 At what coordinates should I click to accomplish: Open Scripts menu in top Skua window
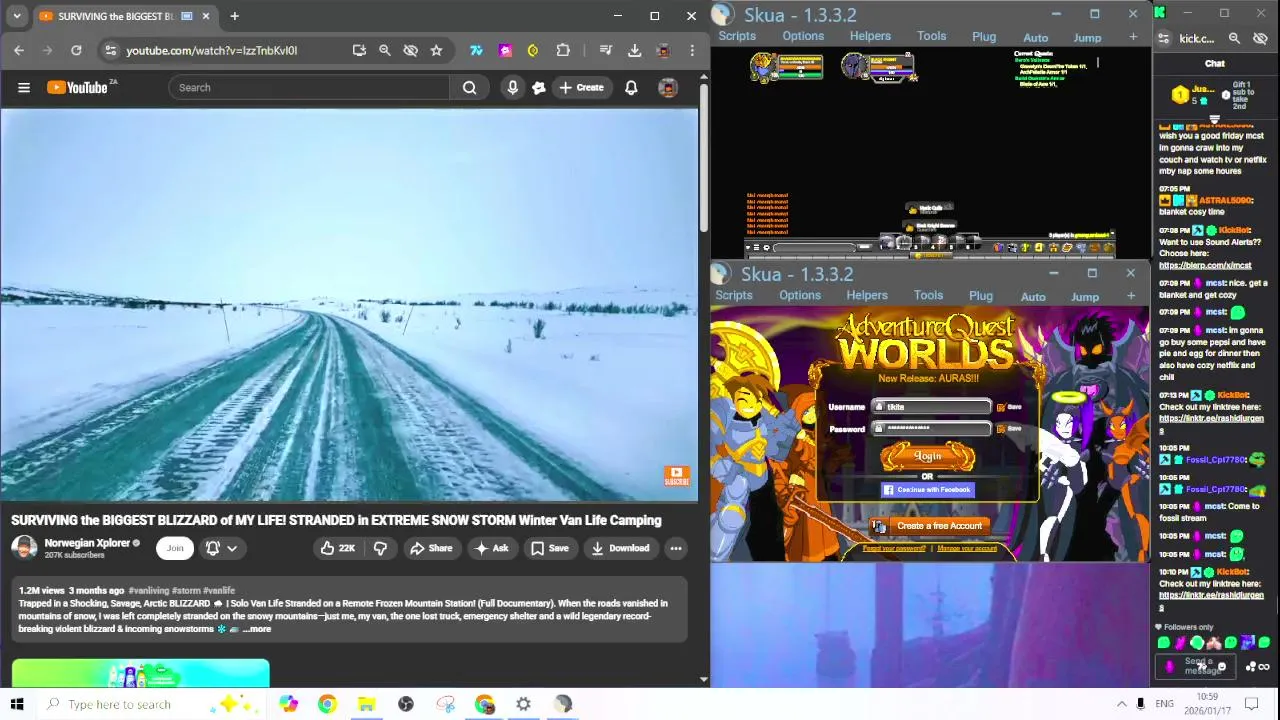coord(737,36)
